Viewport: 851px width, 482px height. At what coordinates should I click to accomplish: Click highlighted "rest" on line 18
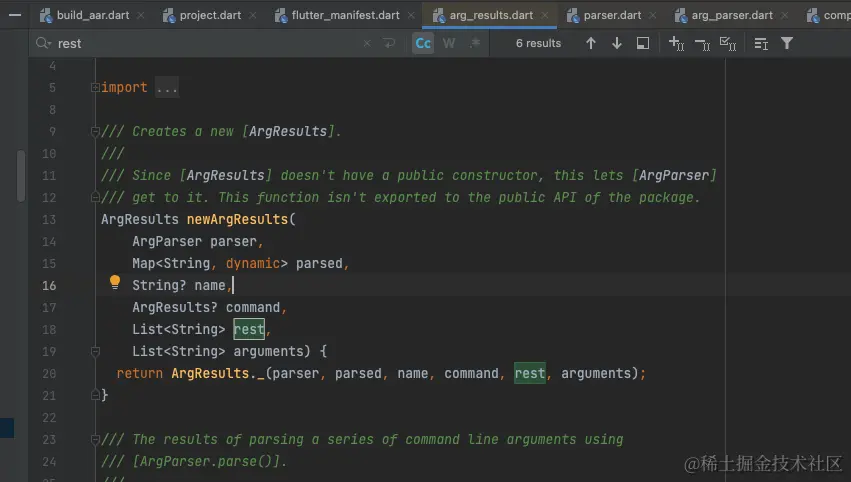point(249,329)
